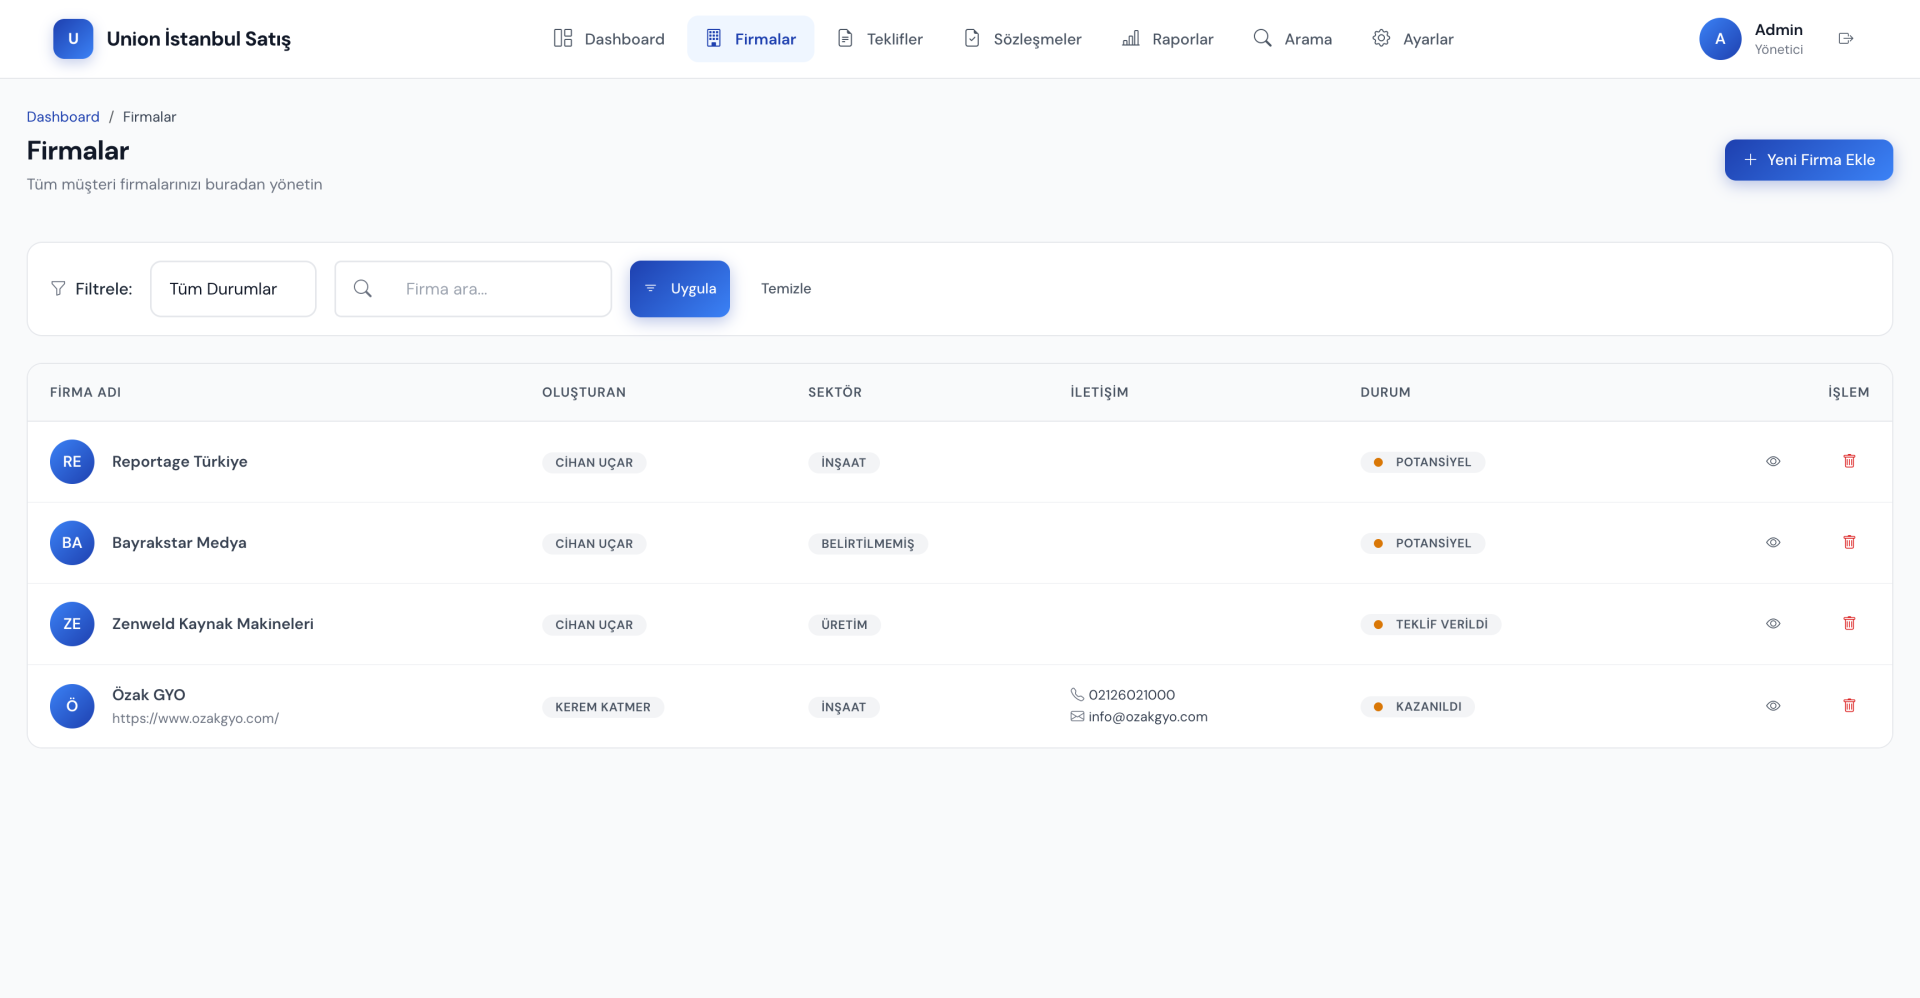The width and height of the screenshot is (1920, 998).
Task: Click trash icon for Bayrakstar Medya
Action: click(x=1849, y=542)
